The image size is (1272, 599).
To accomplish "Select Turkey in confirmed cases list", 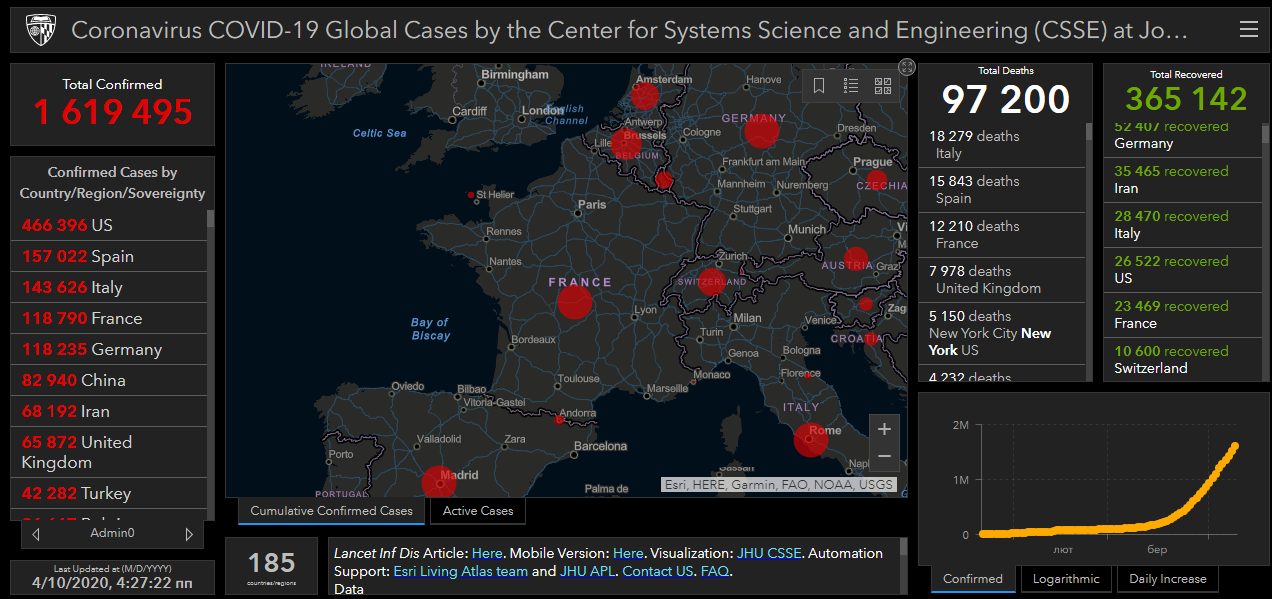I will click(x=109, y=494).
